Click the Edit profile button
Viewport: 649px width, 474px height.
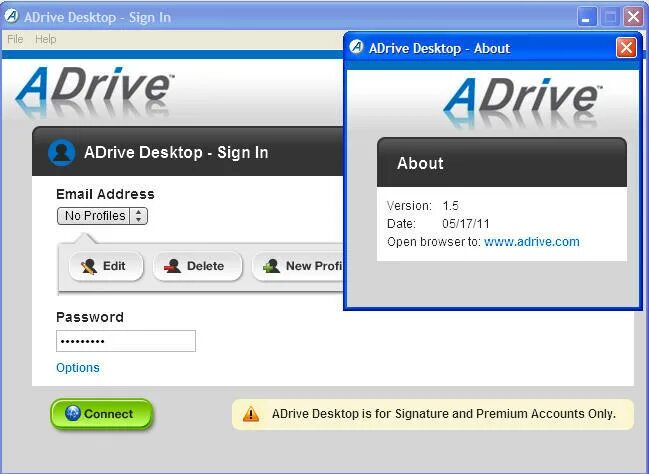click(106, 266)
